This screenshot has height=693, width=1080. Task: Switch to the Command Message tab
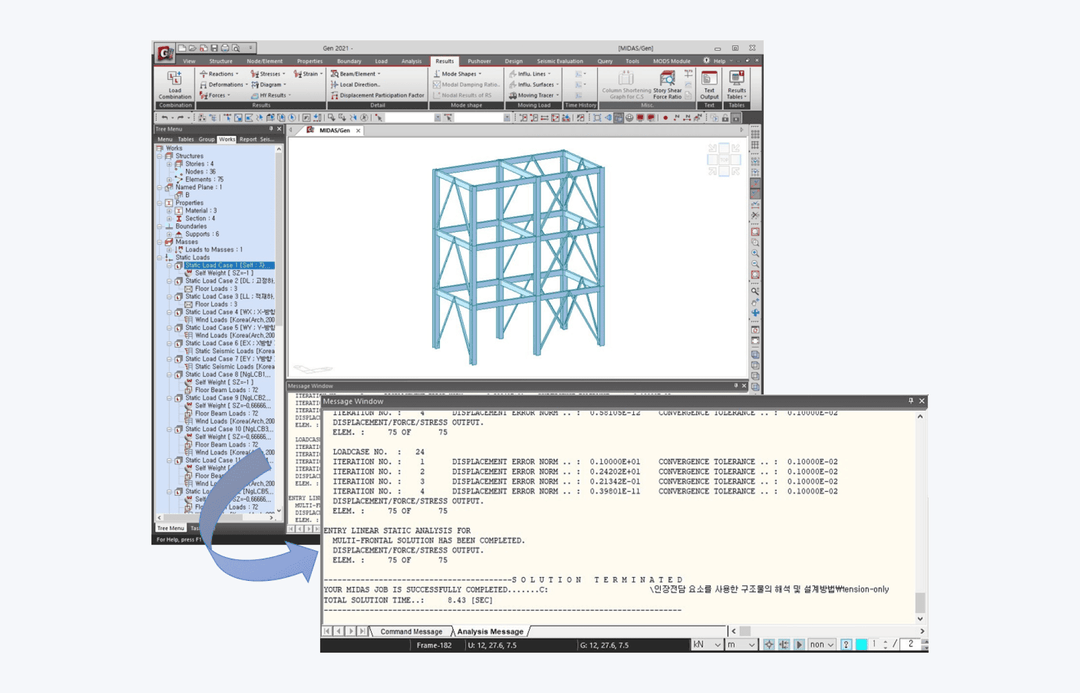(411, 631)
